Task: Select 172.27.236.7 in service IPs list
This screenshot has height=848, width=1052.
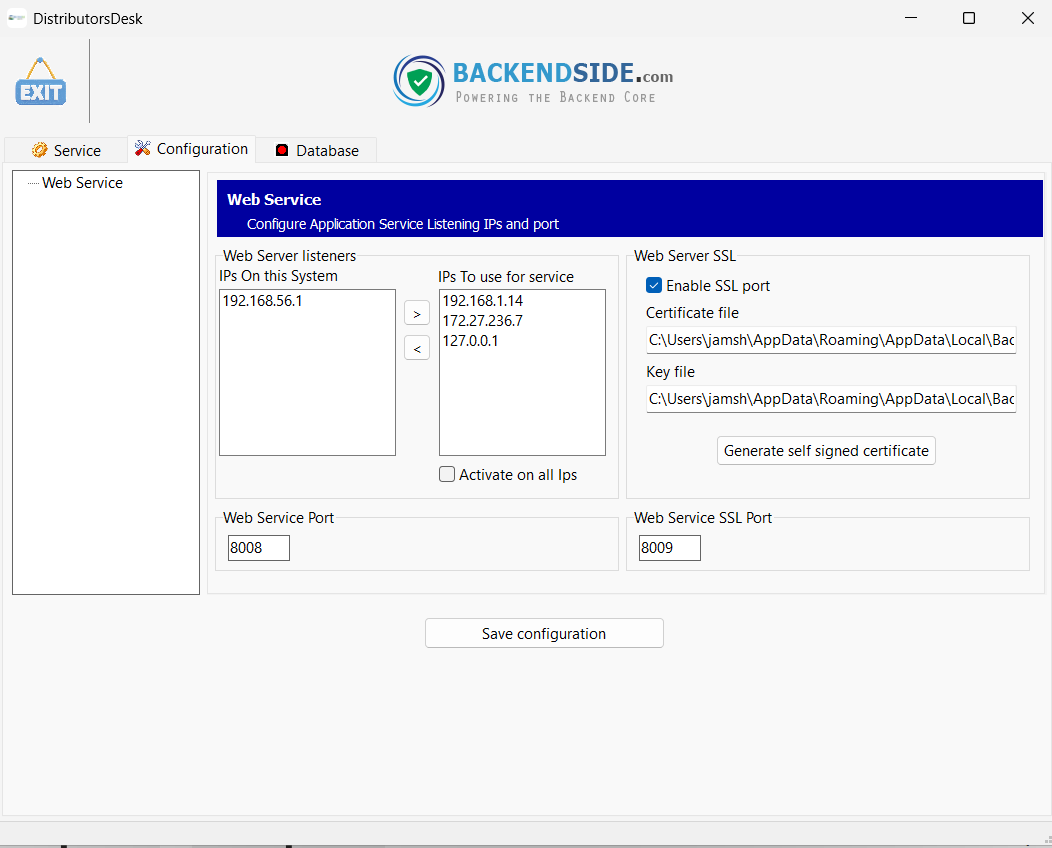Action: pyautogui.click(x=482, y=321)
